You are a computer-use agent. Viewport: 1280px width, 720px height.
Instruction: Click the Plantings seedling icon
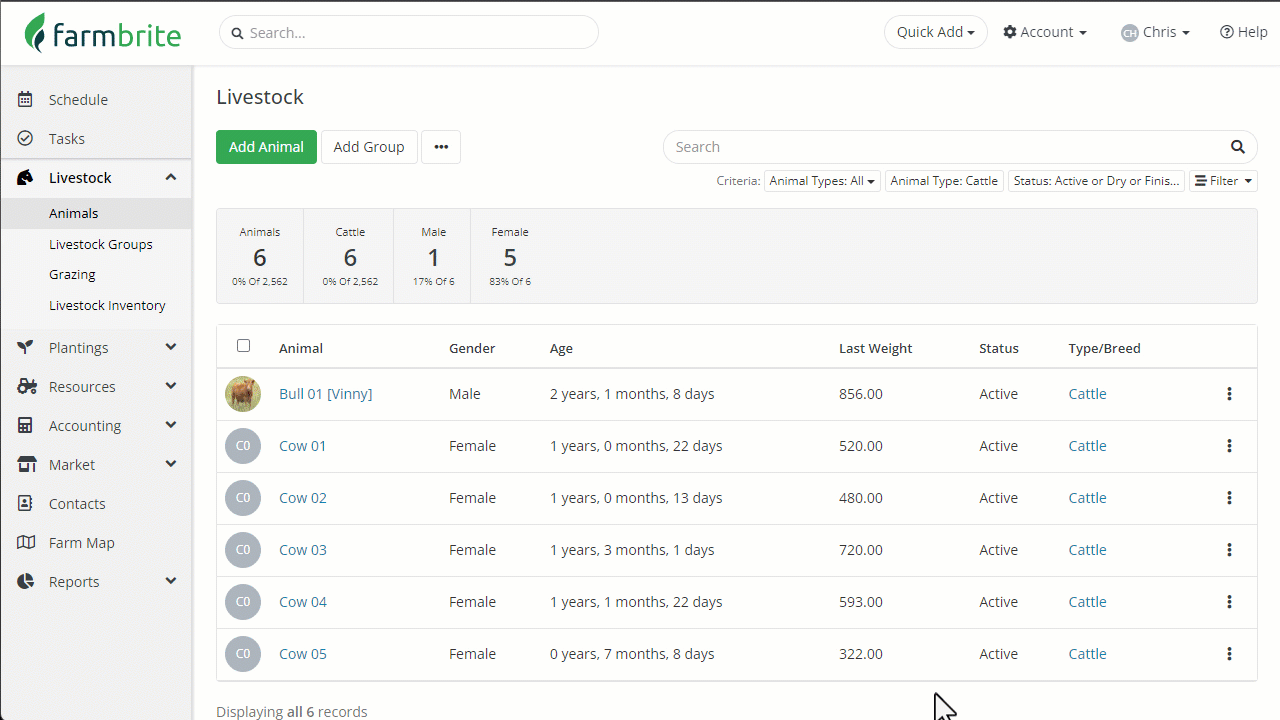coord(26,348)
